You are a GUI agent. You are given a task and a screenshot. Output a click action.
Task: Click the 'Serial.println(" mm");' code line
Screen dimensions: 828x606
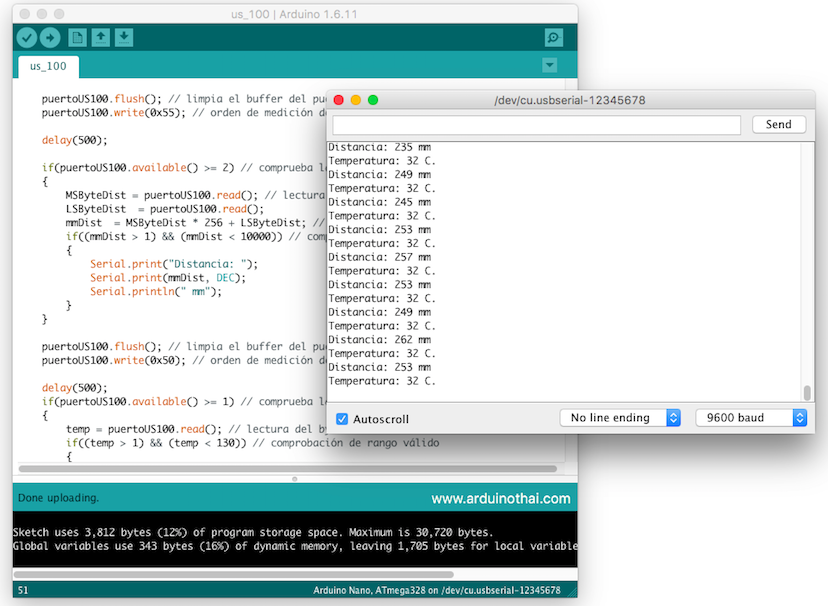coord(156,292)
